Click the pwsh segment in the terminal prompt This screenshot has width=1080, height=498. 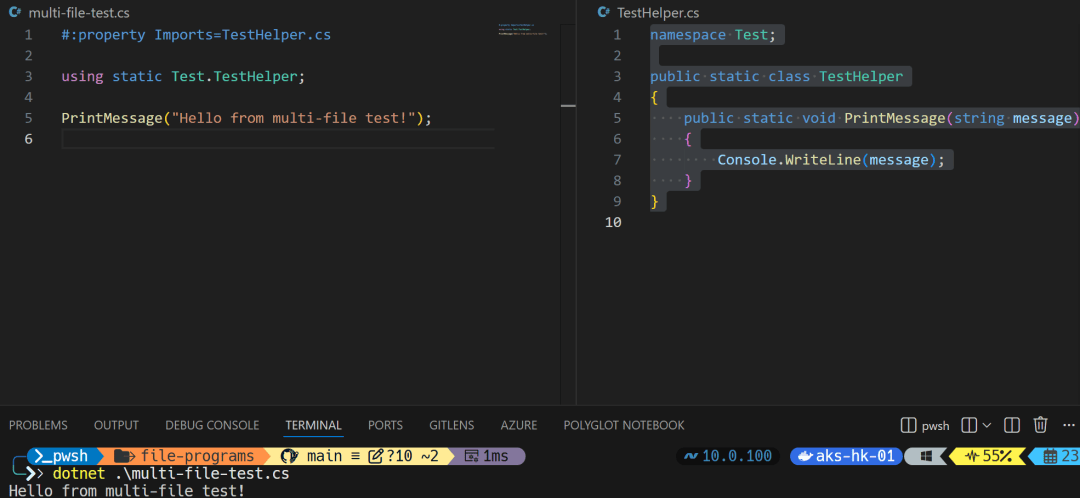(63, 456)
